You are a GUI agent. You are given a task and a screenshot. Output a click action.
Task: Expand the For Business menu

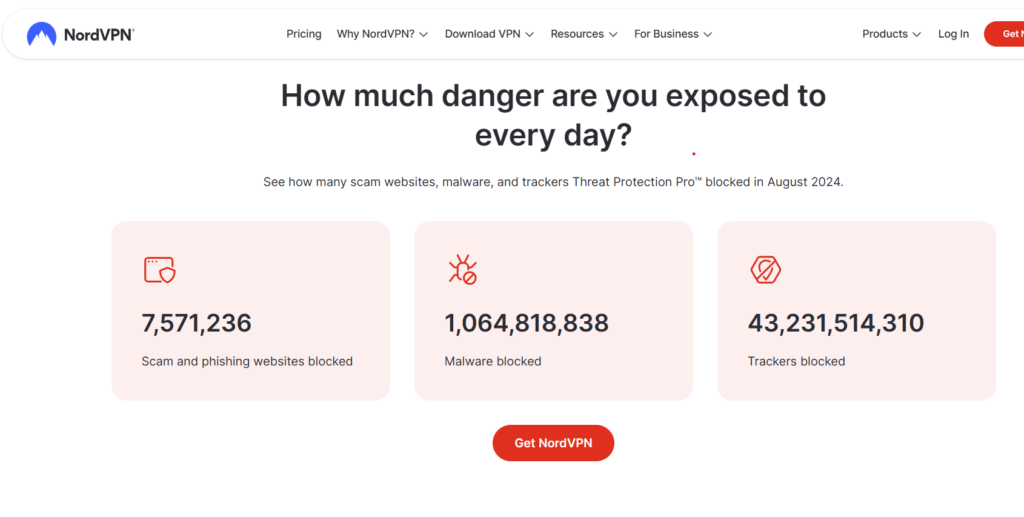[673, 34]
